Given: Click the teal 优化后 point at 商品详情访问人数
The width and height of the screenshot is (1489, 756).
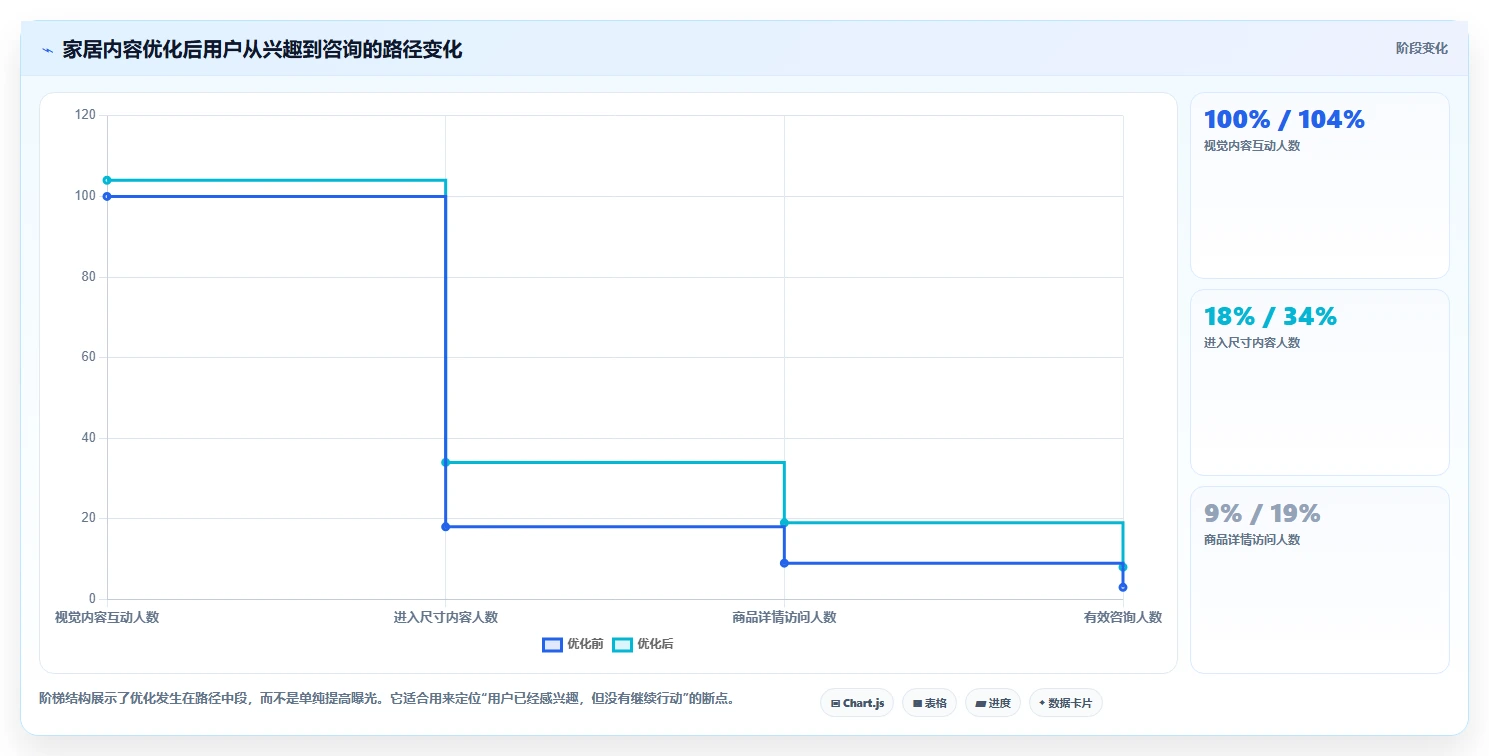Looking at the screenshot, I should (784, 522).
